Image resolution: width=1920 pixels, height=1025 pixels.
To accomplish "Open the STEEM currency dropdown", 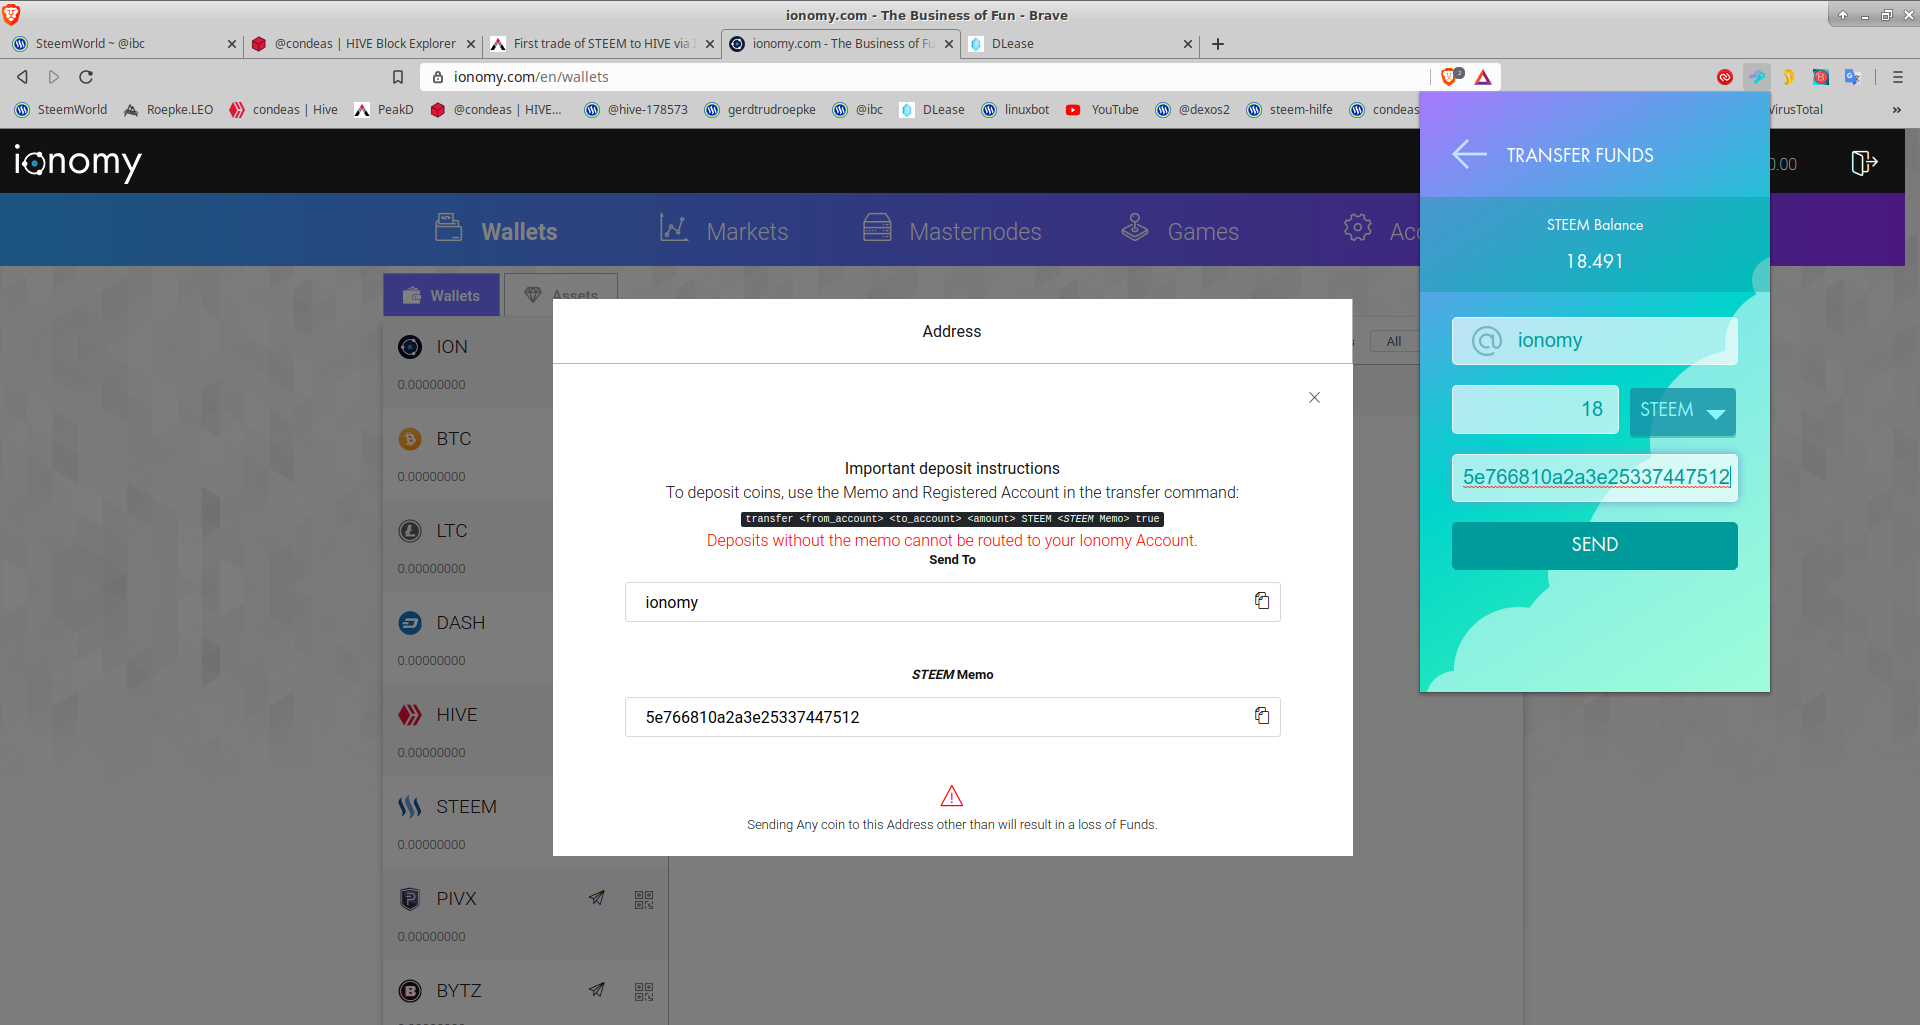I will [1682, 411].
